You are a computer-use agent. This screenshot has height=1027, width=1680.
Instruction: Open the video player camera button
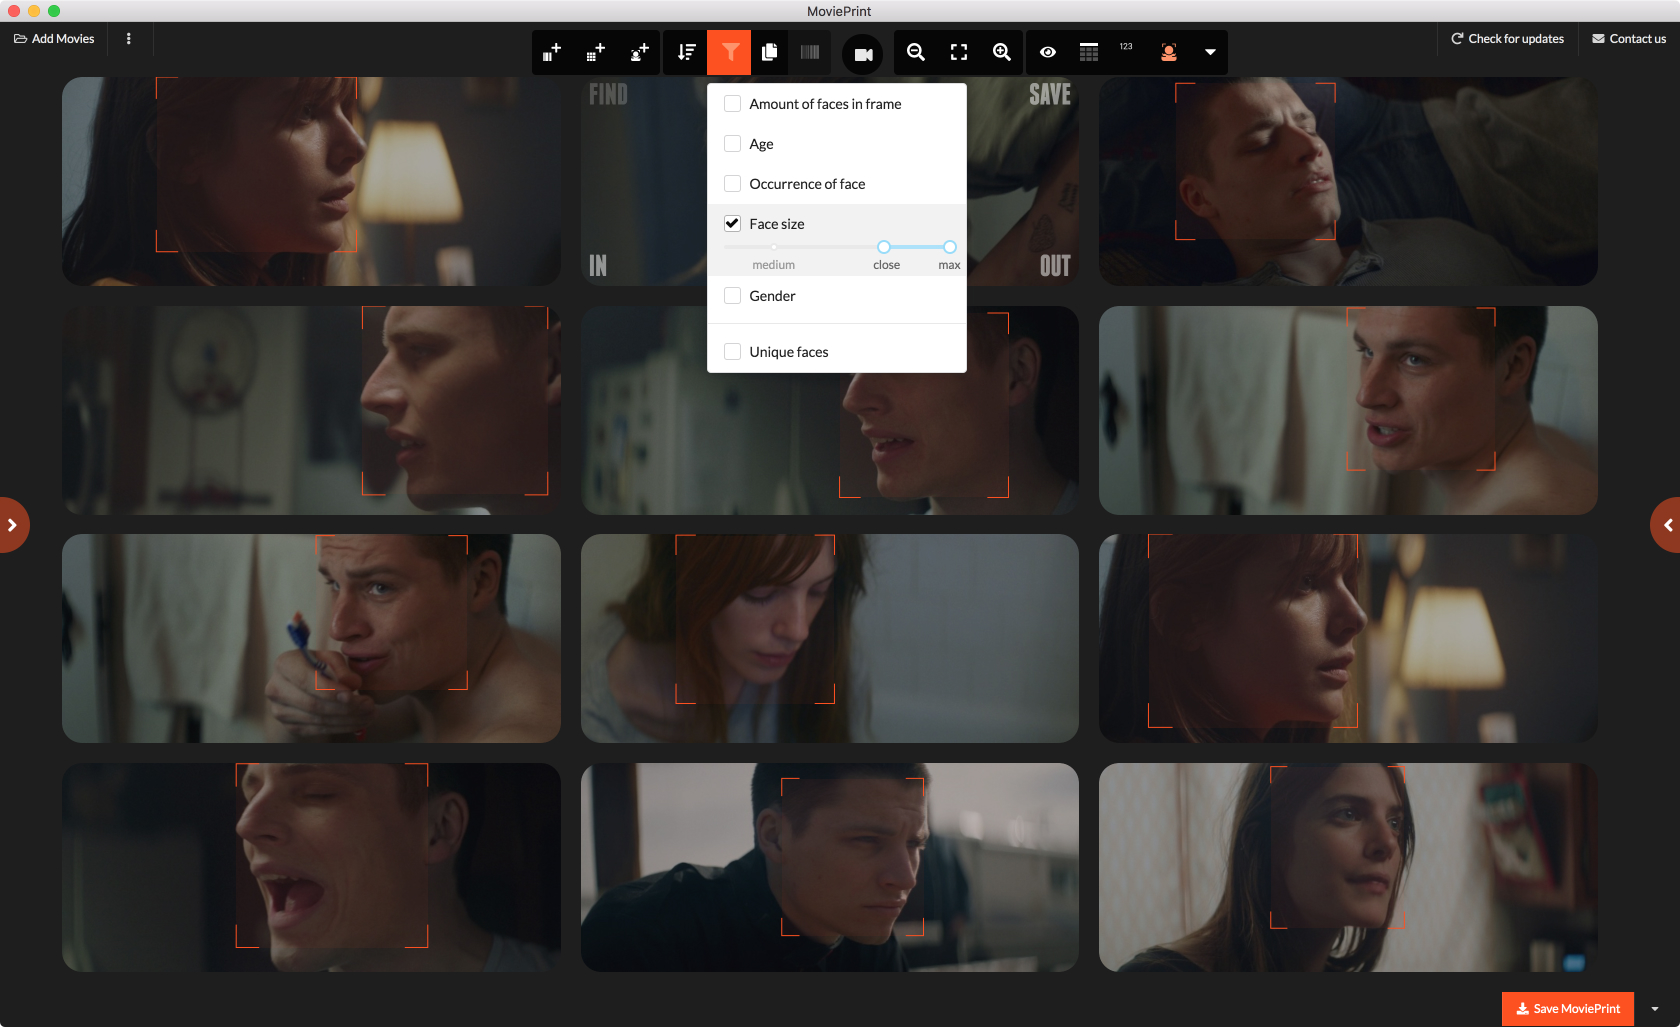pos(863,54)
